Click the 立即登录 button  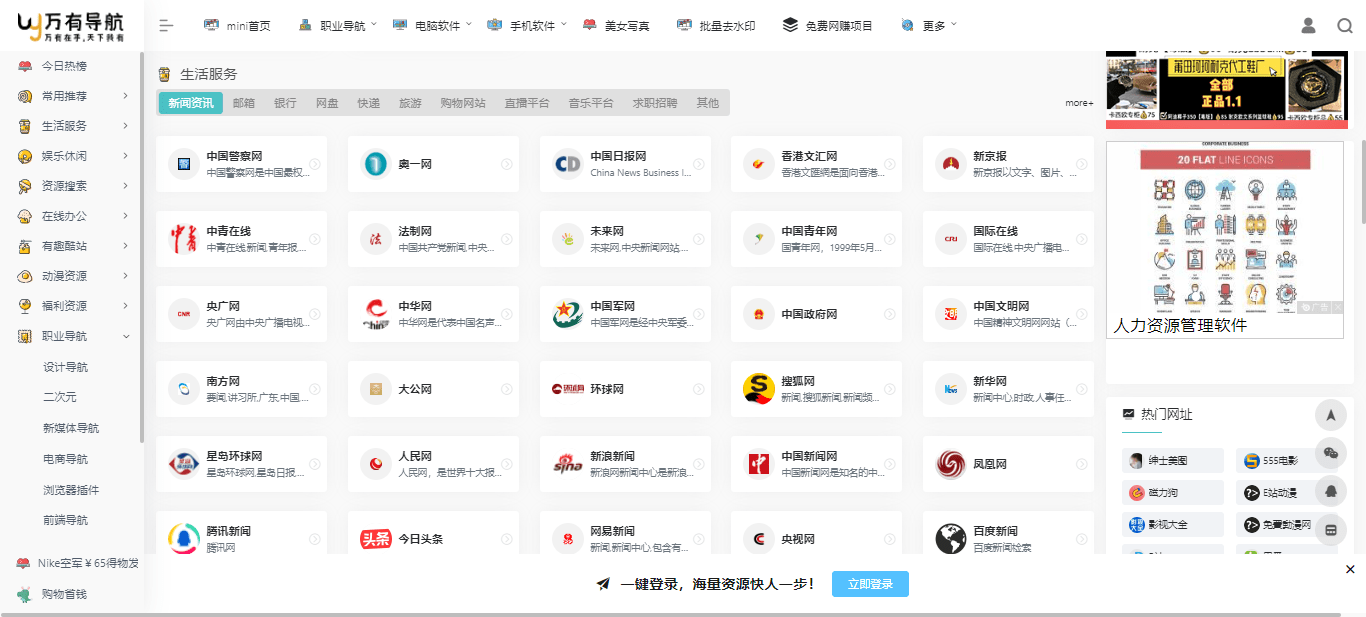[x=870, y=584]
